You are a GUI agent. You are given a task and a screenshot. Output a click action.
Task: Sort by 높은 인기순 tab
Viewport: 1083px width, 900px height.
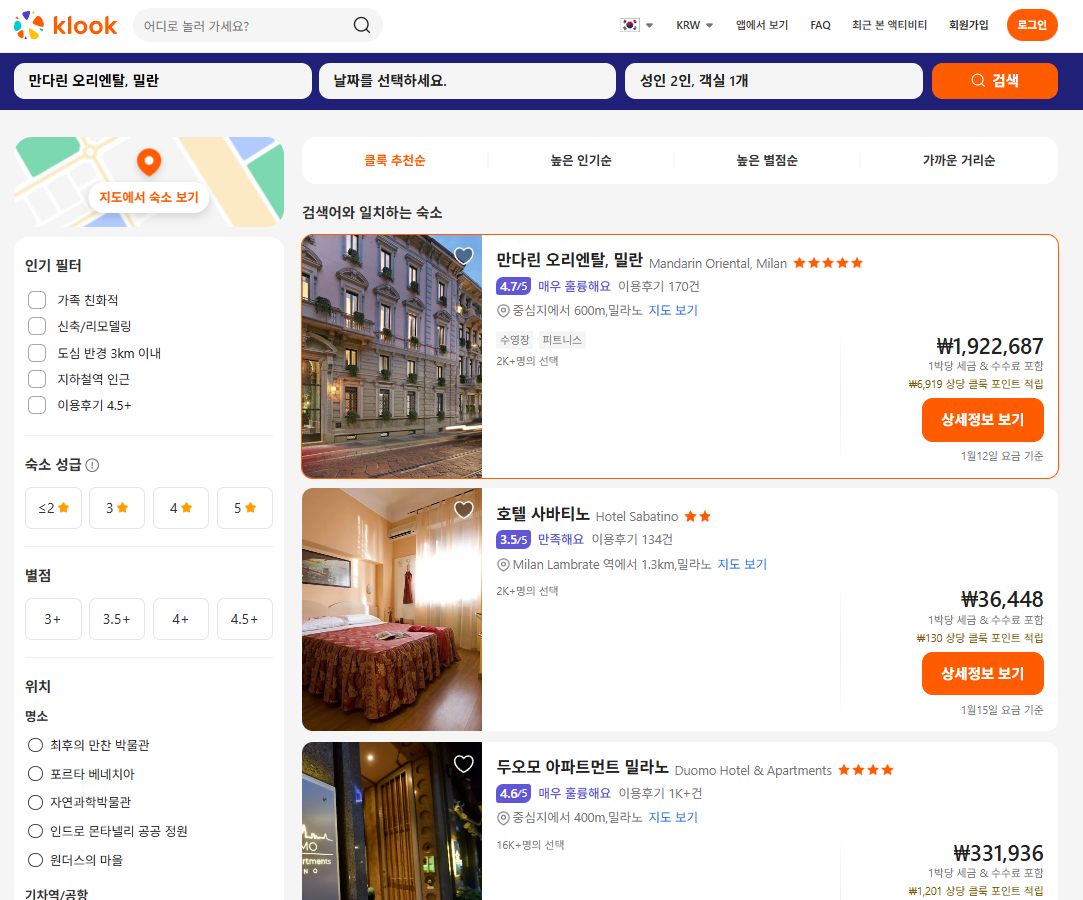tap(581, 160)
